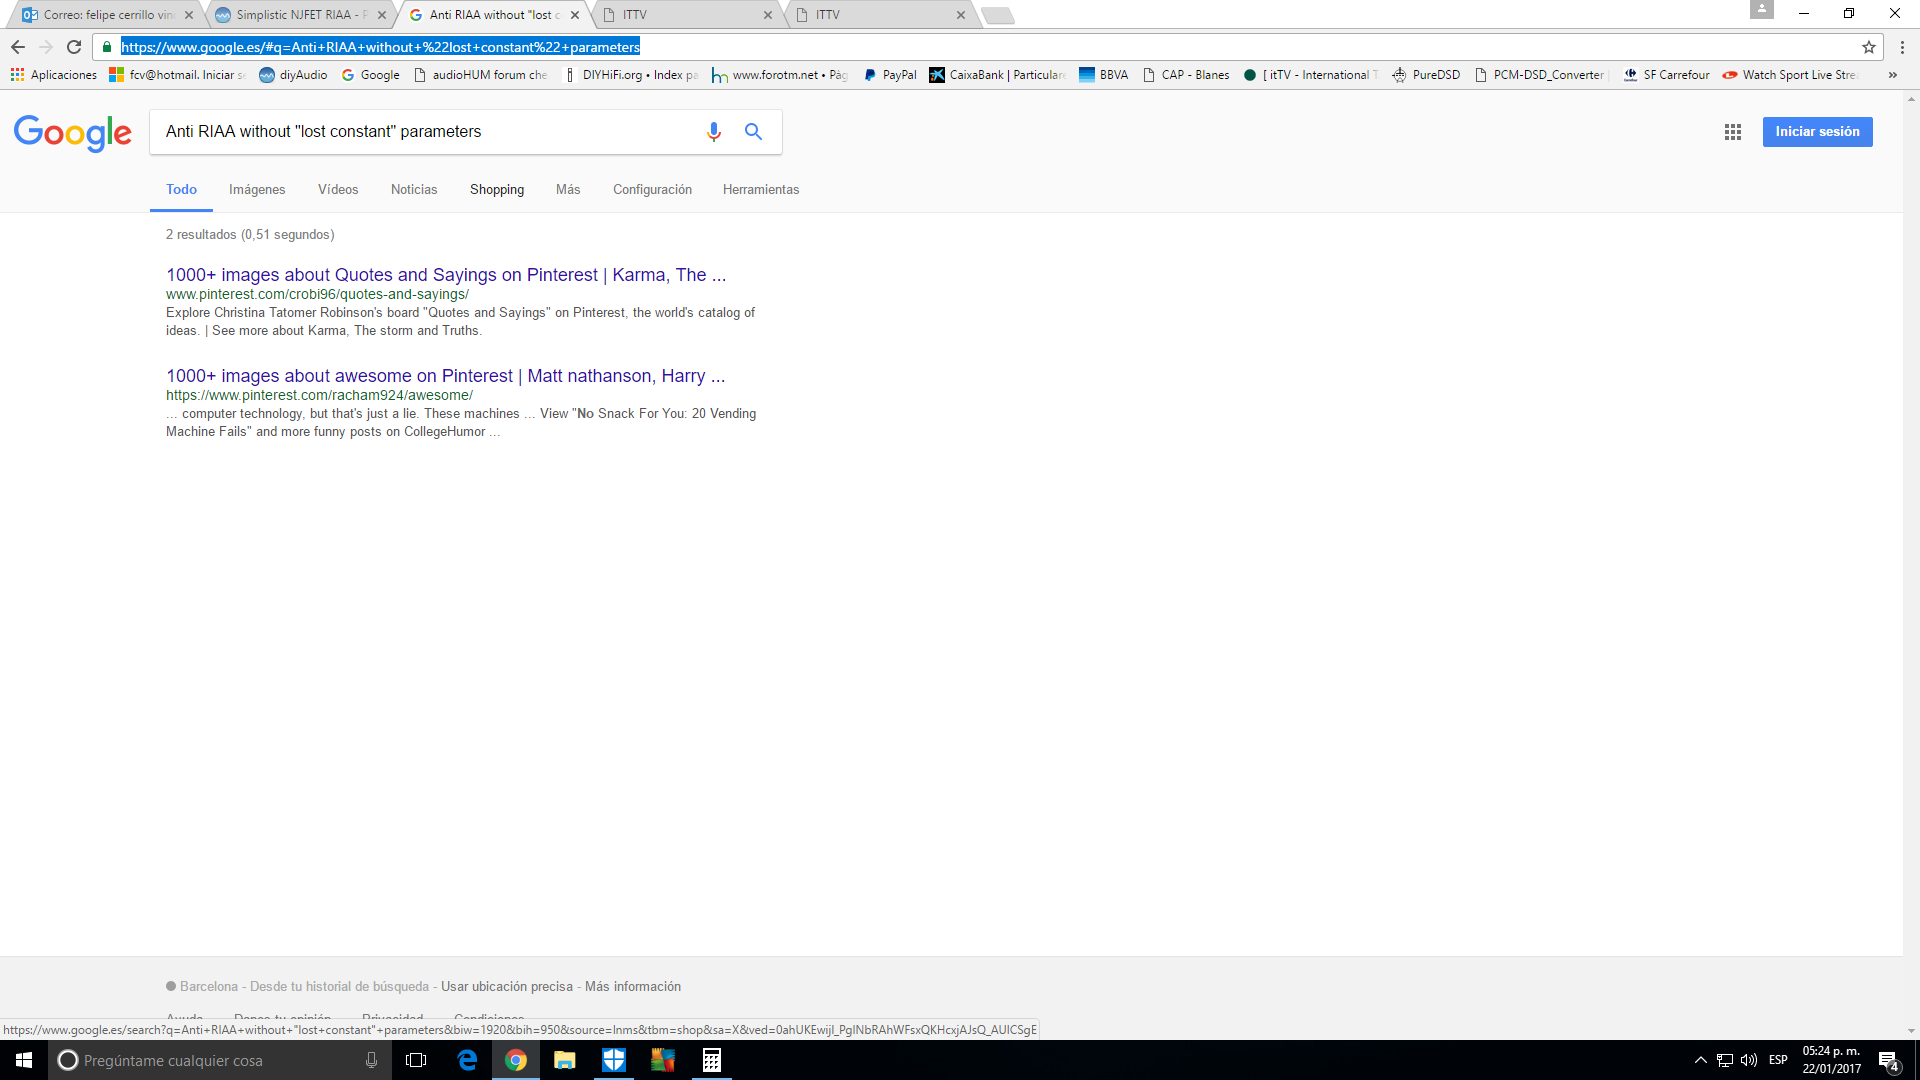1920x1080 pixels.
Task: Click the Cortana microphone icon
Action: 371,1060
